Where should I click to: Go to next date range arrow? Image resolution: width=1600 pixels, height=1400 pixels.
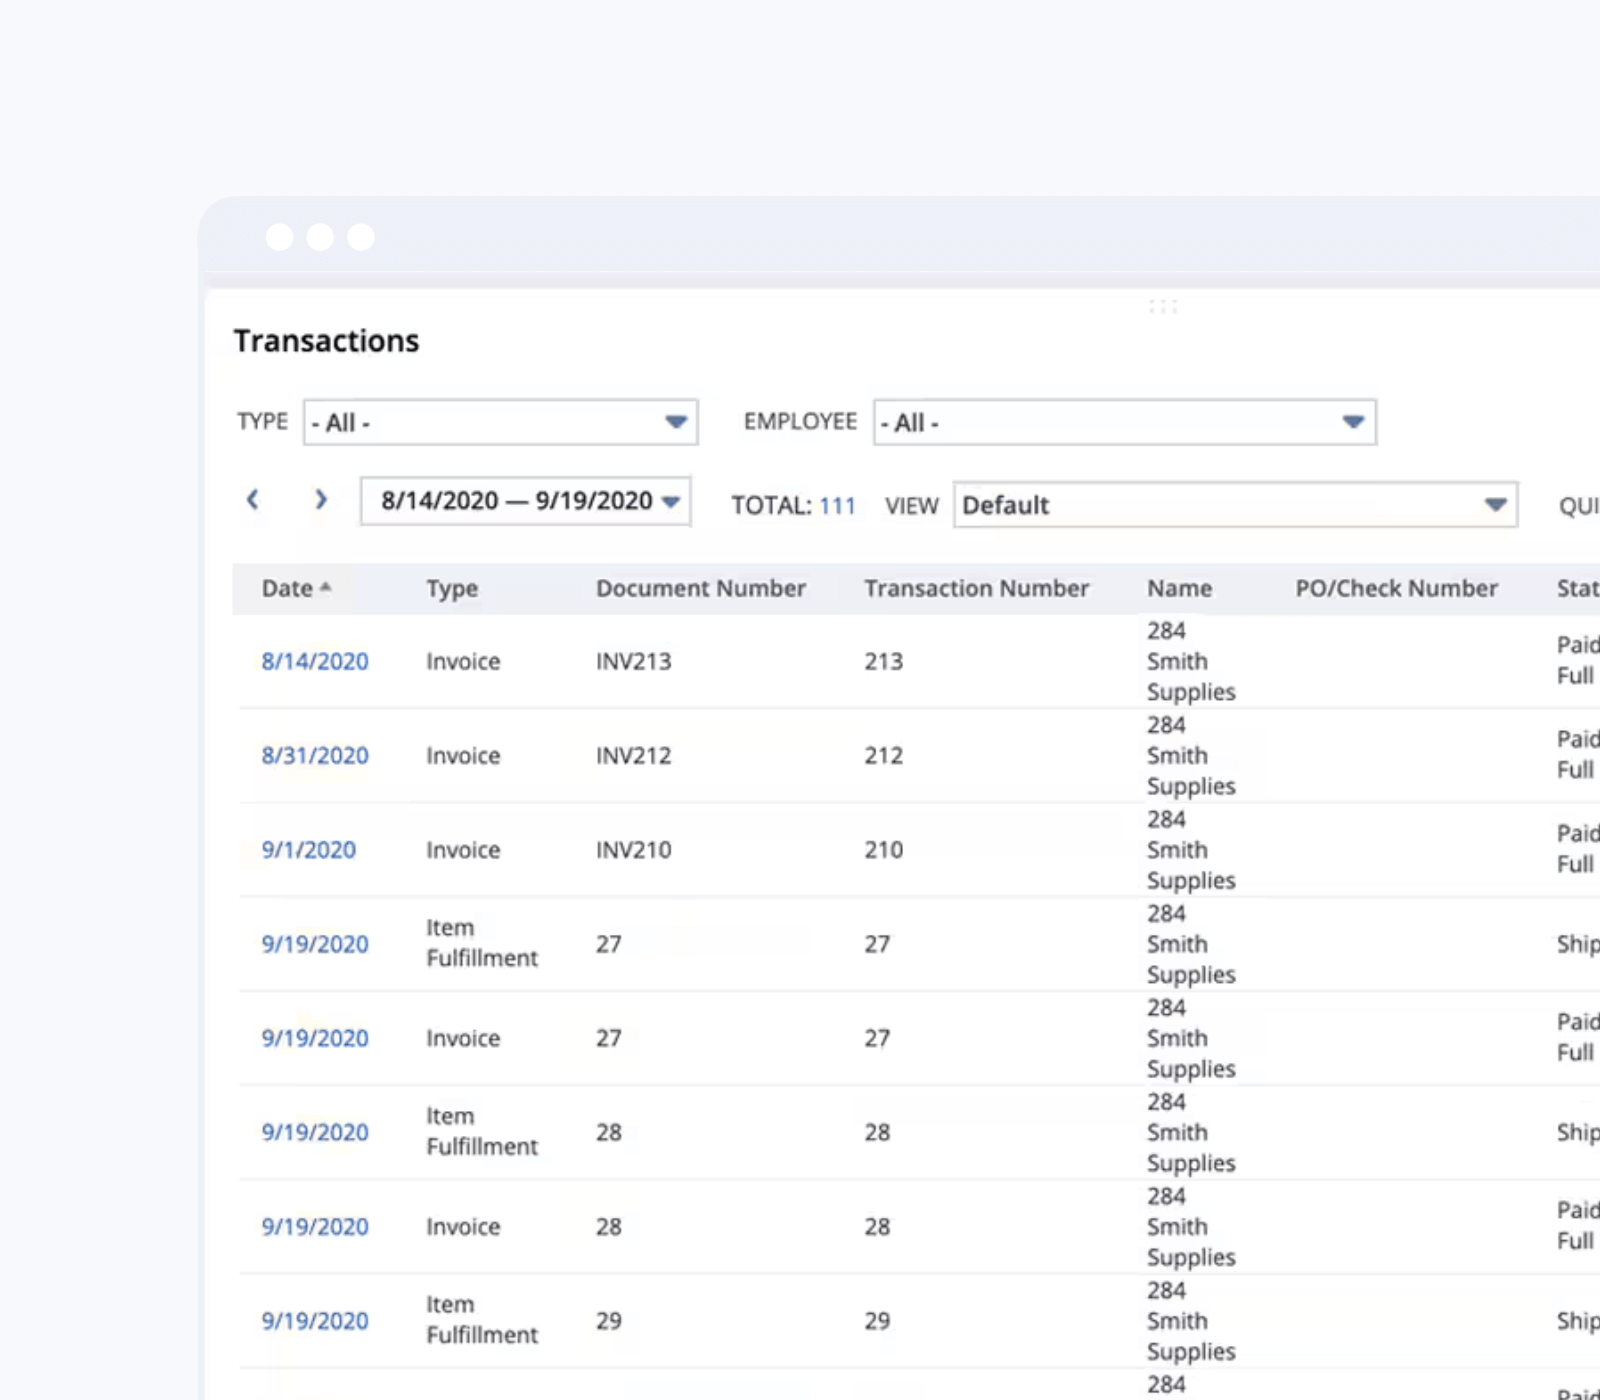pos(321,499)
